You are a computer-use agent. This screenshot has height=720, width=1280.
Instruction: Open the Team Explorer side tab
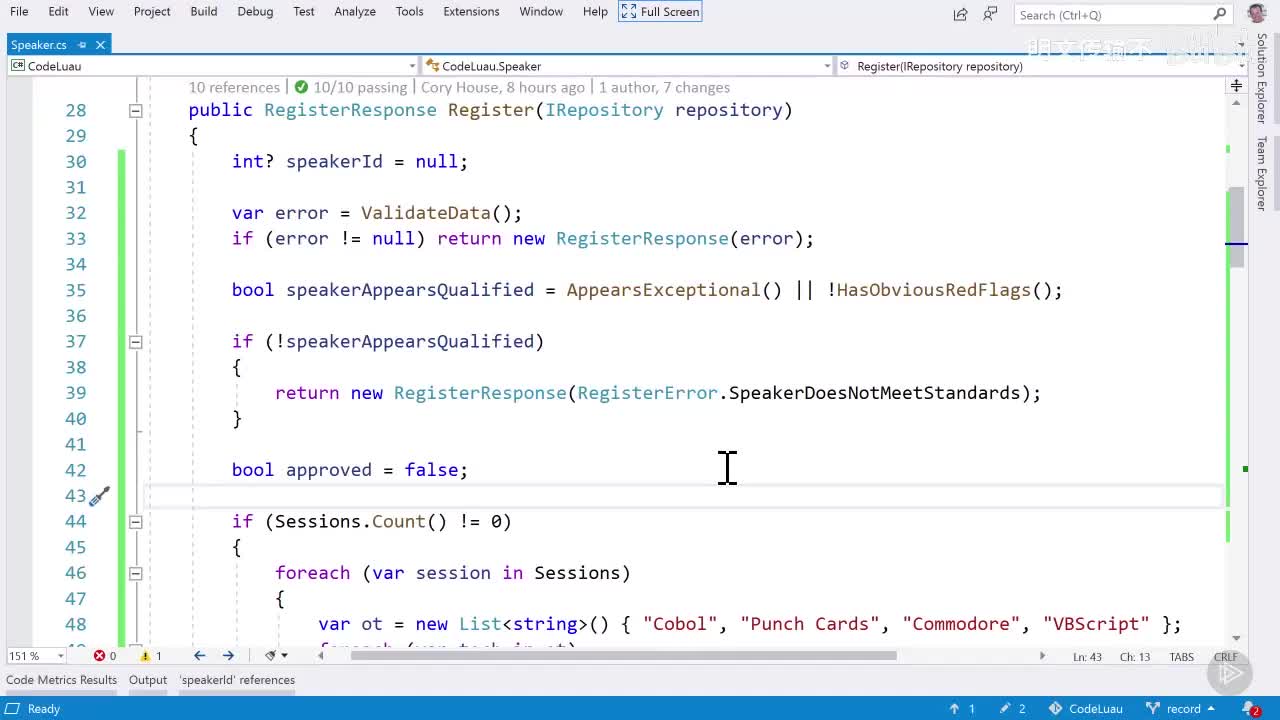pos(1261,173)
